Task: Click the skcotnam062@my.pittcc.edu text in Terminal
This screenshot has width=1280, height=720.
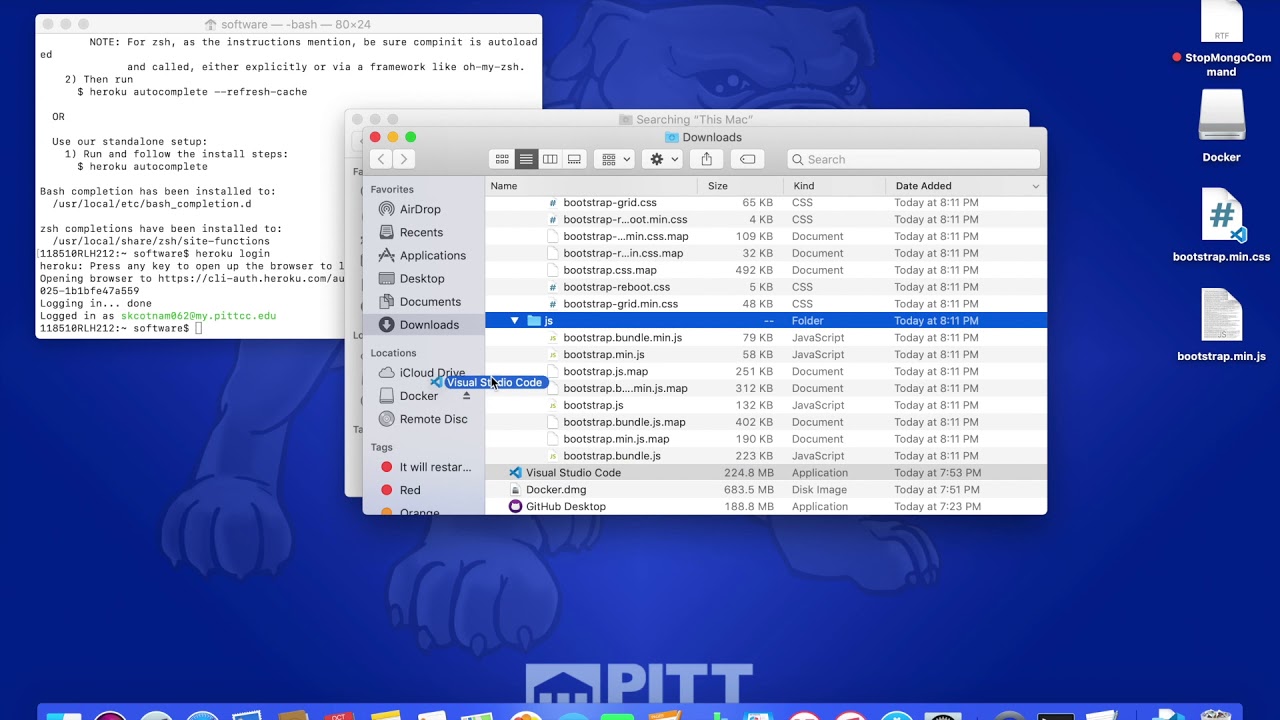Action: [198, 316]
